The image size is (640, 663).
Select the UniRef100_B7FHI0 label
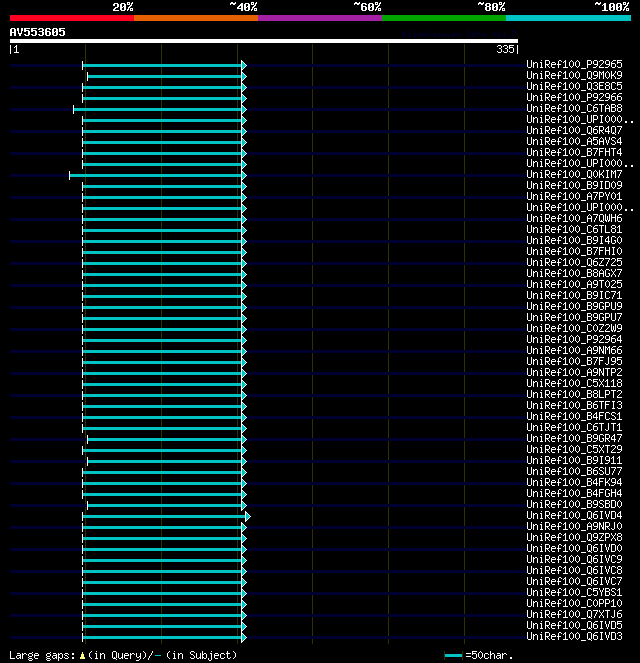[574, 251]
